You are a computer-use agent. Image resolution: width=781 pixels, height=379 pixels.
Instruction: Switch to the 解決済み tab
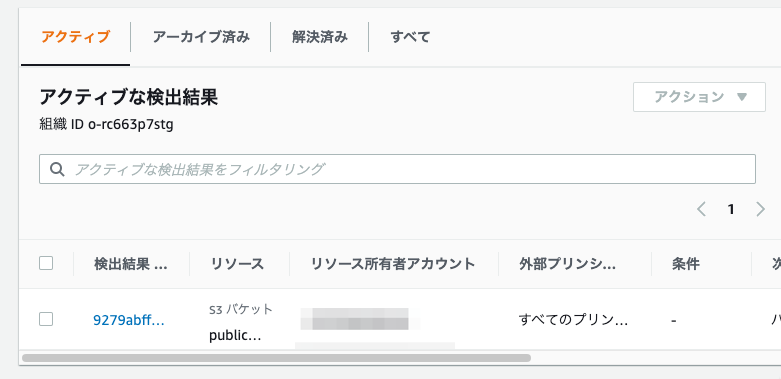pos(319,37)
